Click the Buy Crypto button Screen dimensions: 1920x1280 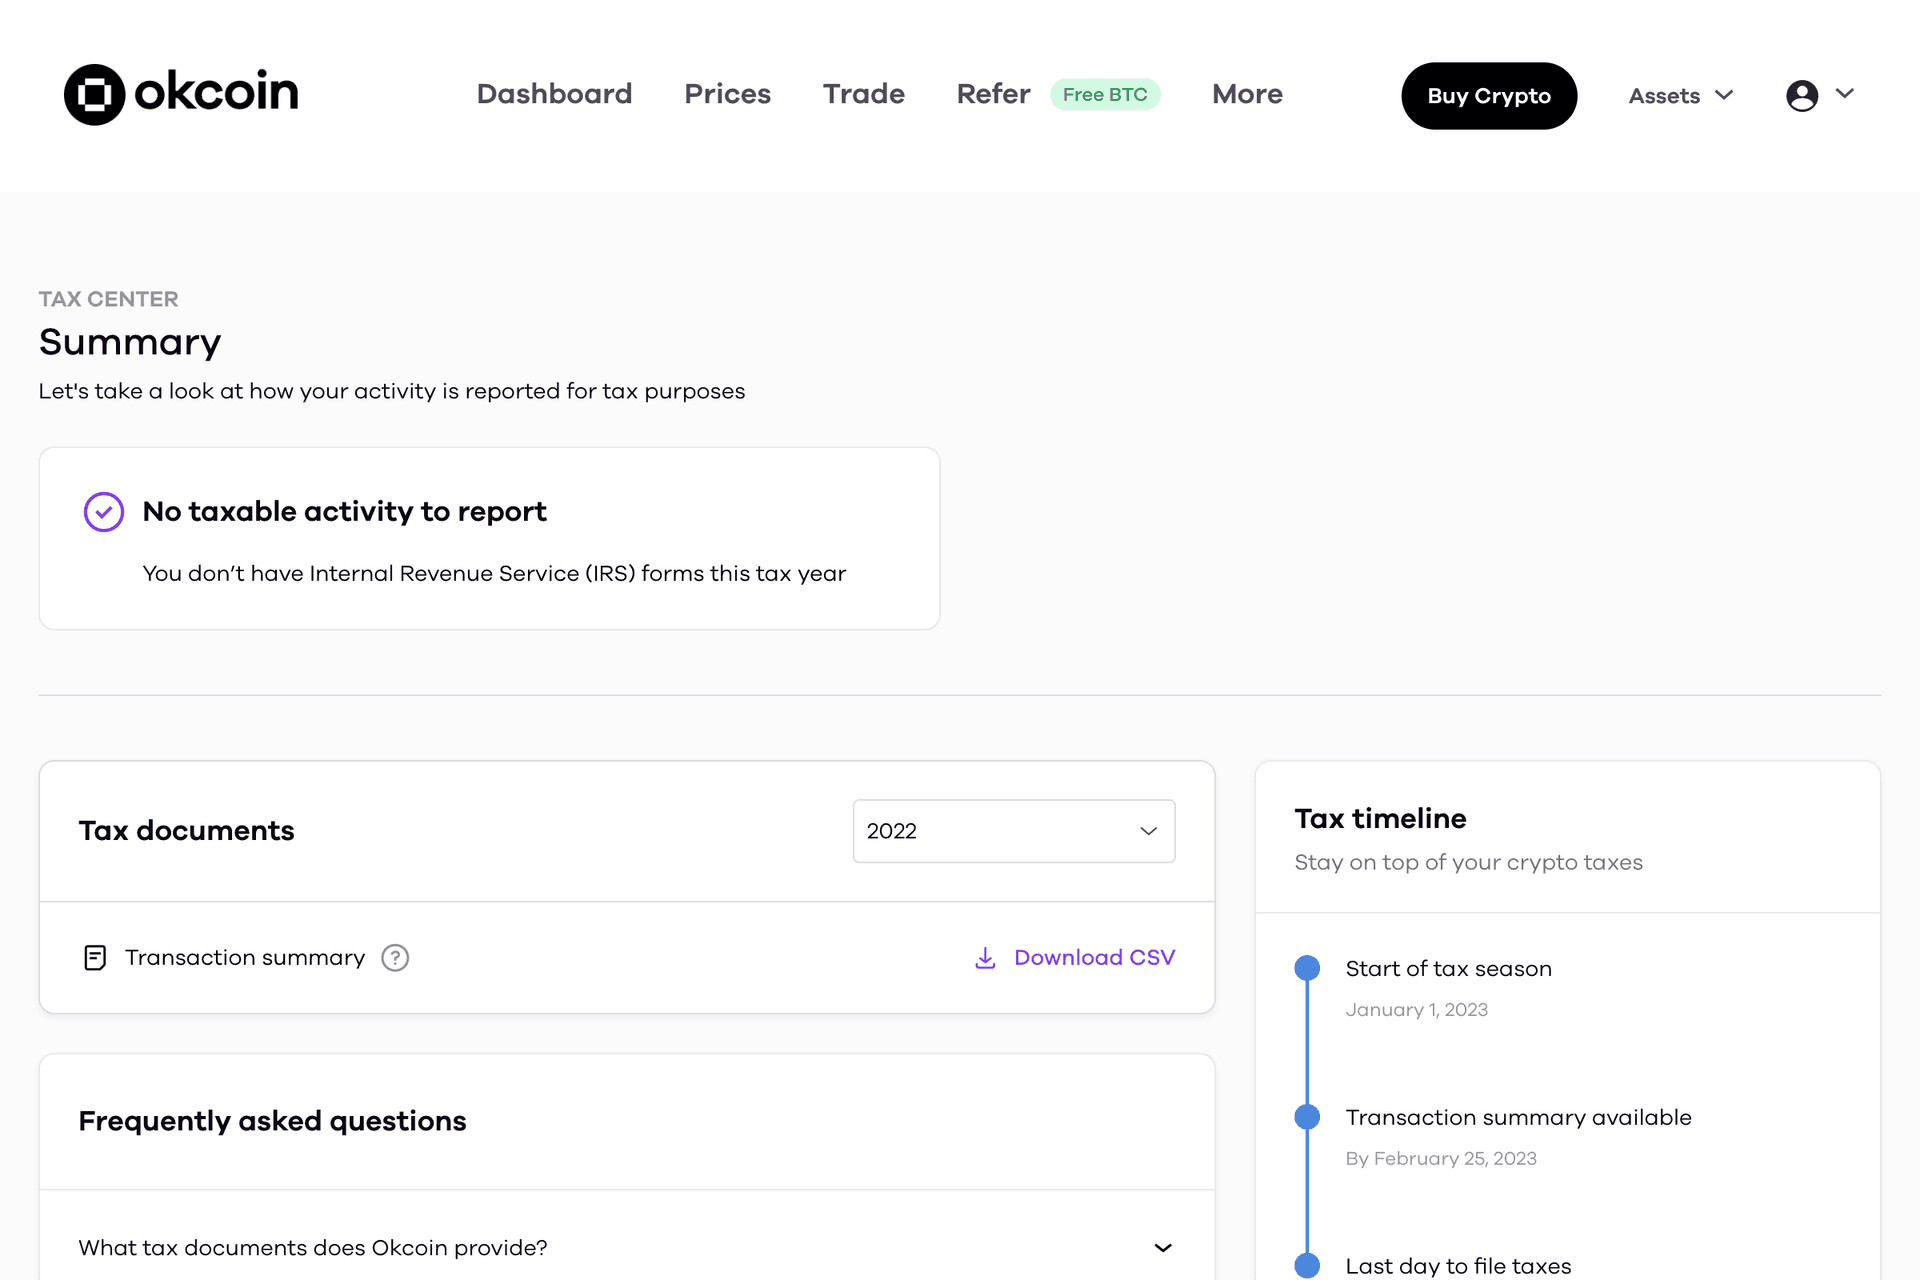(x=1489, y=95)
